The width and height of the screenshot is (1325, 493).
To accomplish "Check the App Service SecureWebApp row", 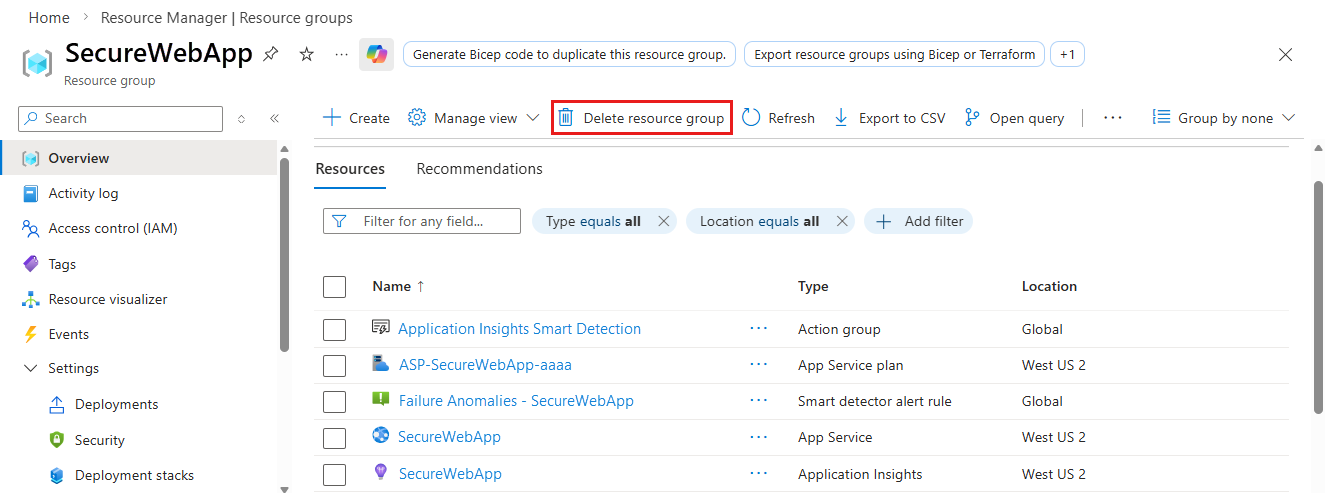I will pyautogui.click(x=335, y=438).
